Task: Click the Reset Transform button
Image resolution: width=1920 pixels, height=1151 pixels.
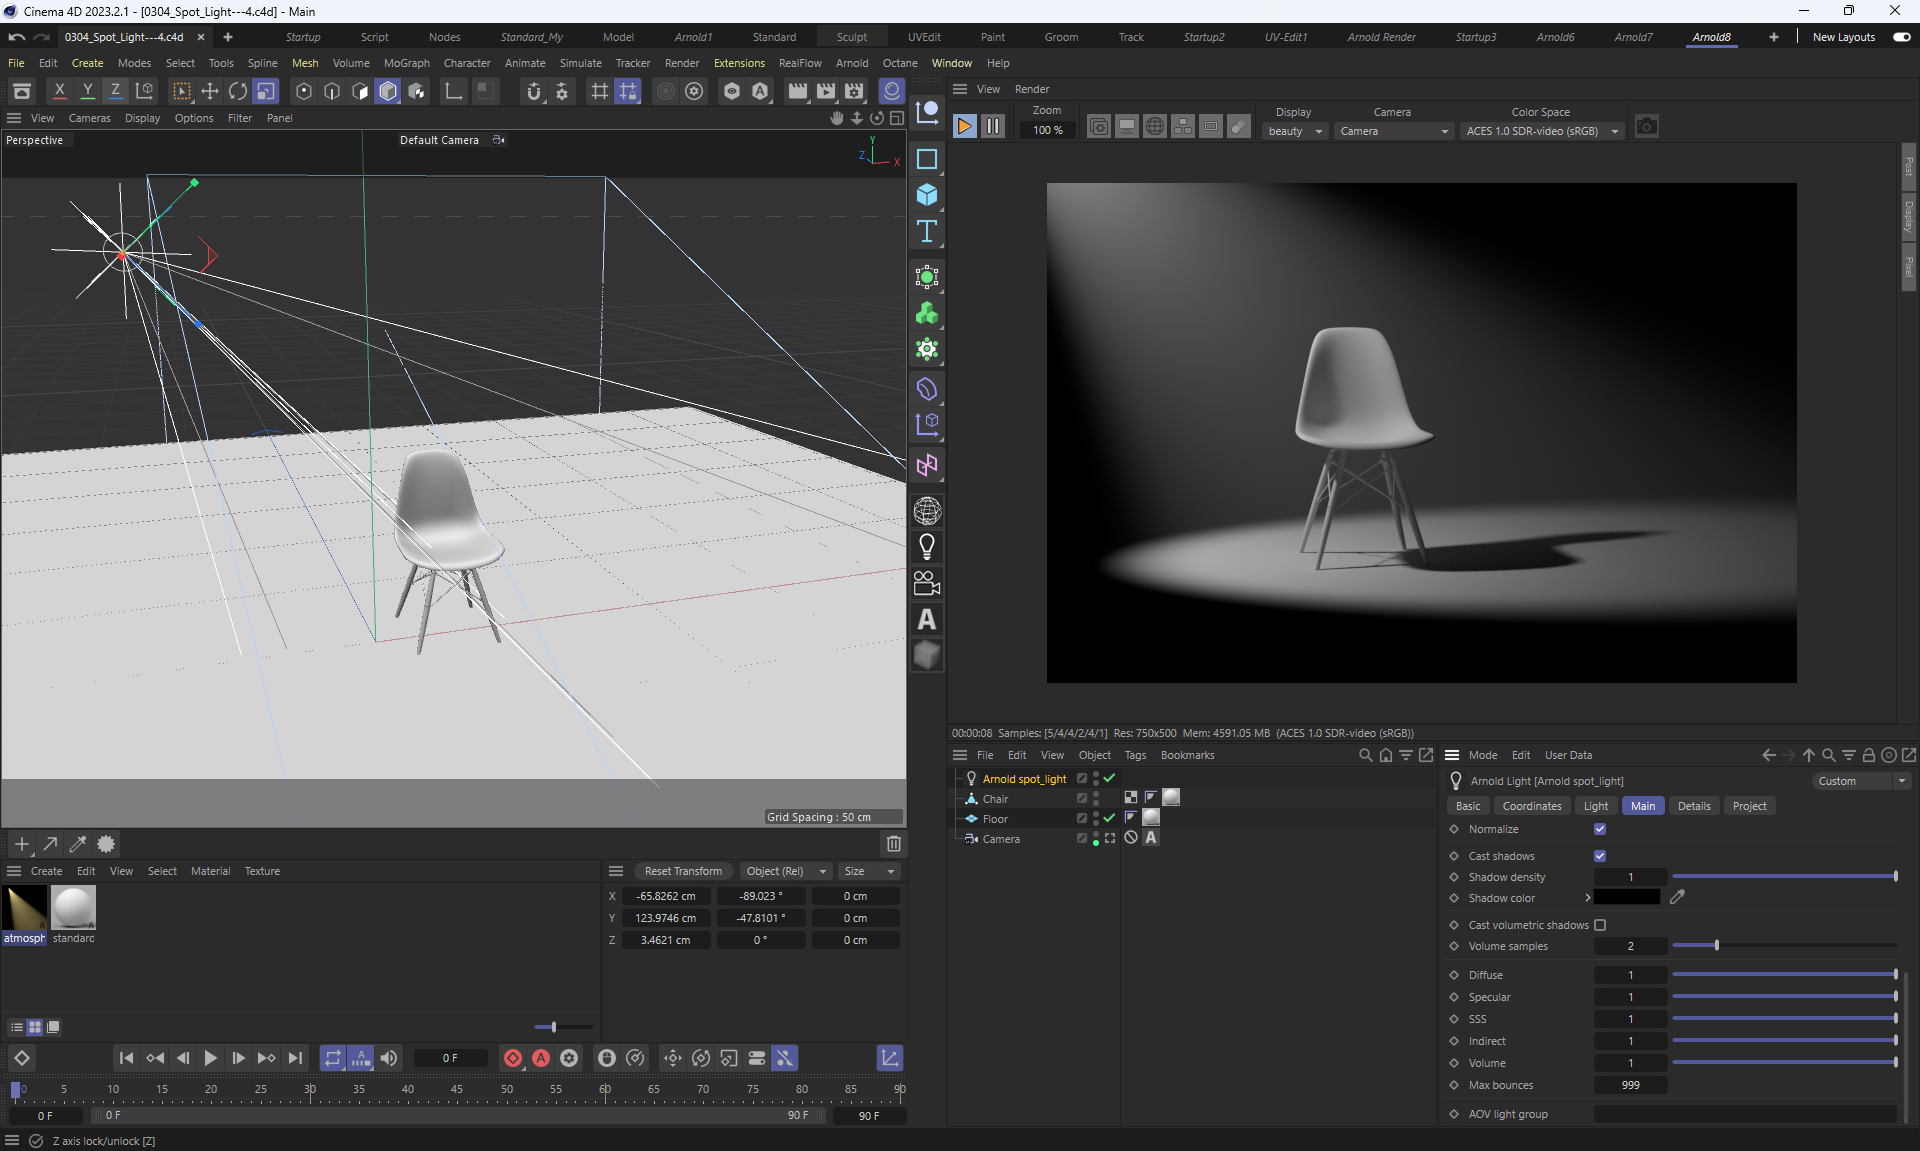Action: pyautogui.click(x=683, y=871)
